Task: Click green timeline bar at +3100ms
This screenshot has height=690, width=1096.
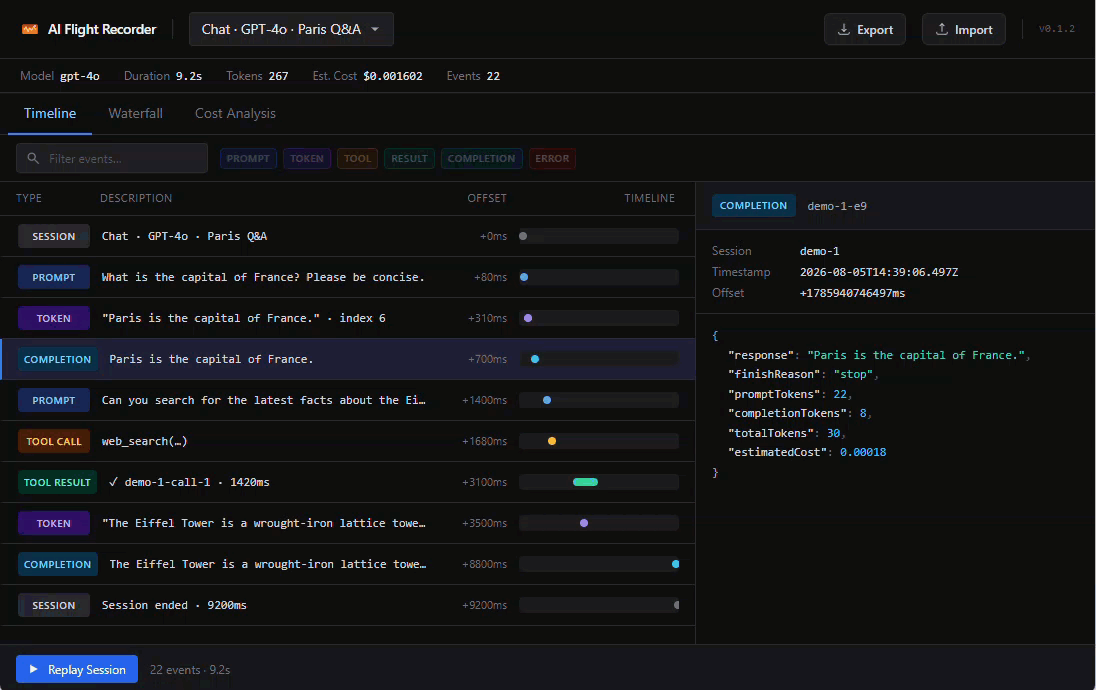Action: pos(585,482)
